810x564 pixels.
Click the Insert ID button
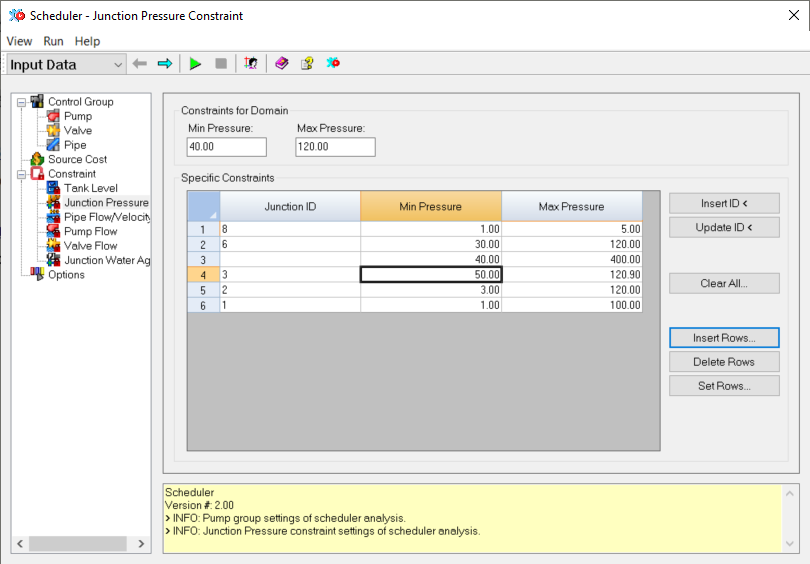(724, 203)
